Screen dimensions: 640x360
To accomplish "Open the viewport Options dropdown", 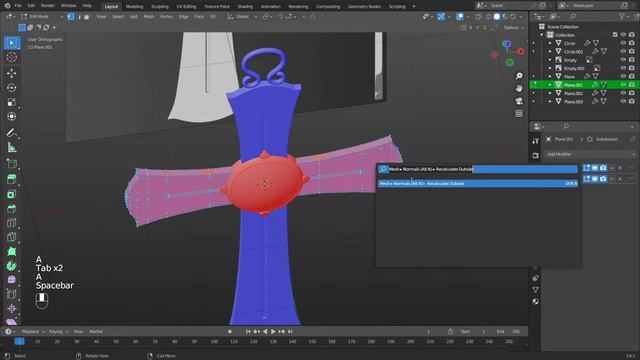I will pos(513,27).
